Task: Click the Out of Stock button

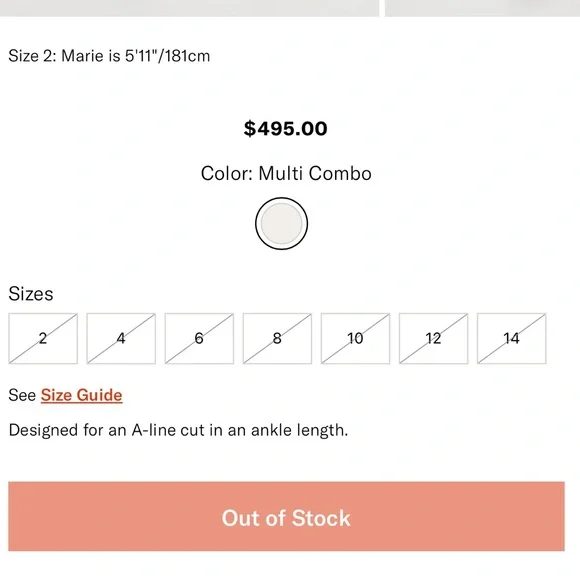Action: (286, 516)
